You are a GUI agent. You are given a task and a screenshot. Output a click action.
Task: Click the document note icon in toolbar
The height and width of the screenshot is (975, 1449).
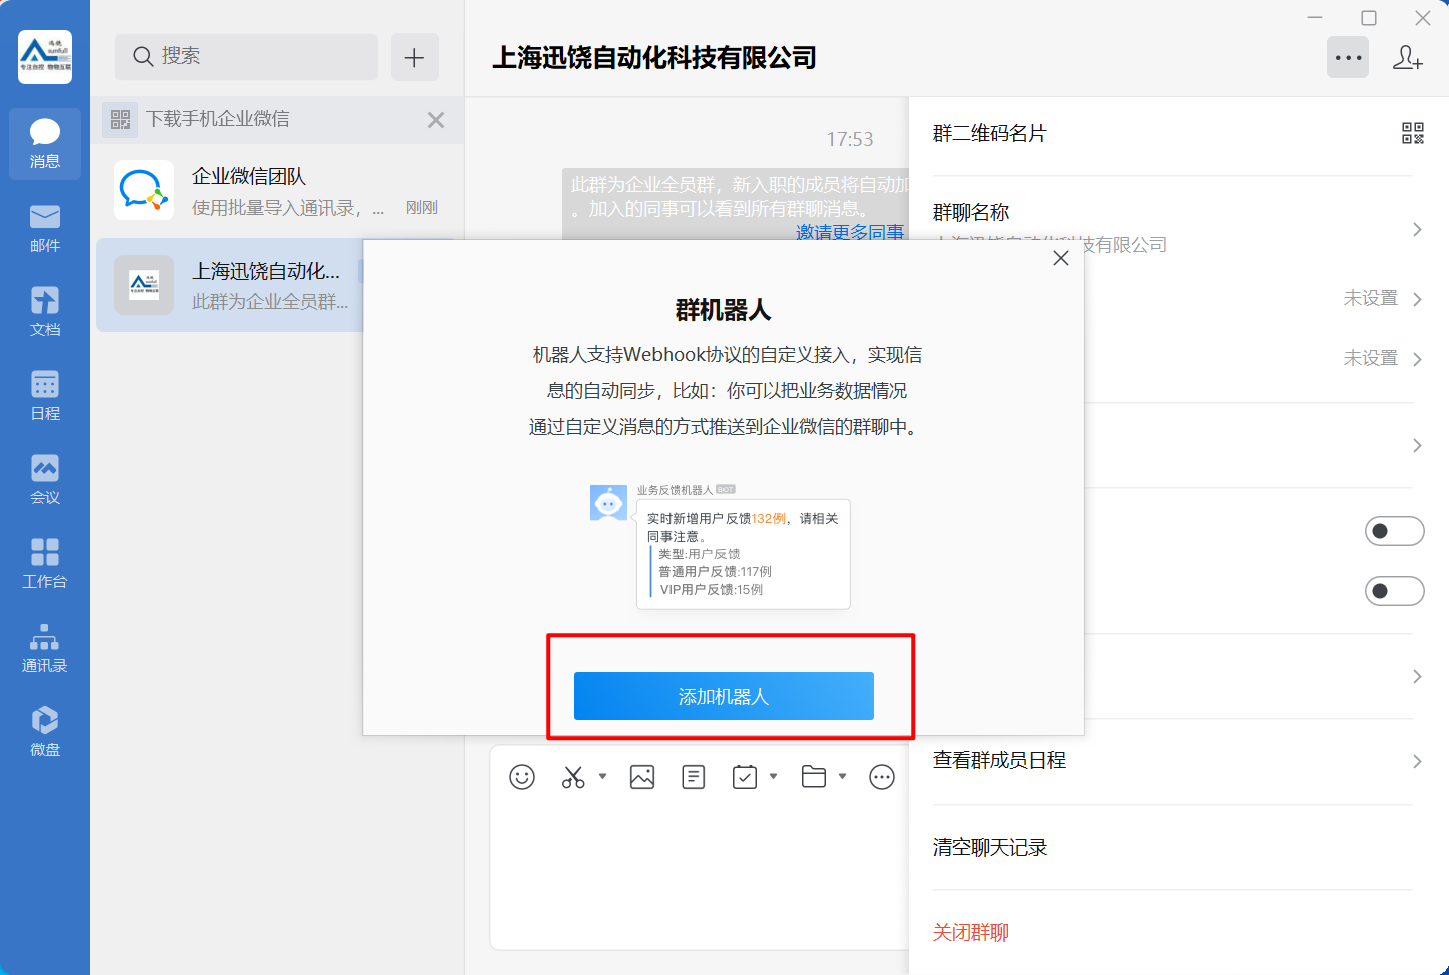click(694, 777)
